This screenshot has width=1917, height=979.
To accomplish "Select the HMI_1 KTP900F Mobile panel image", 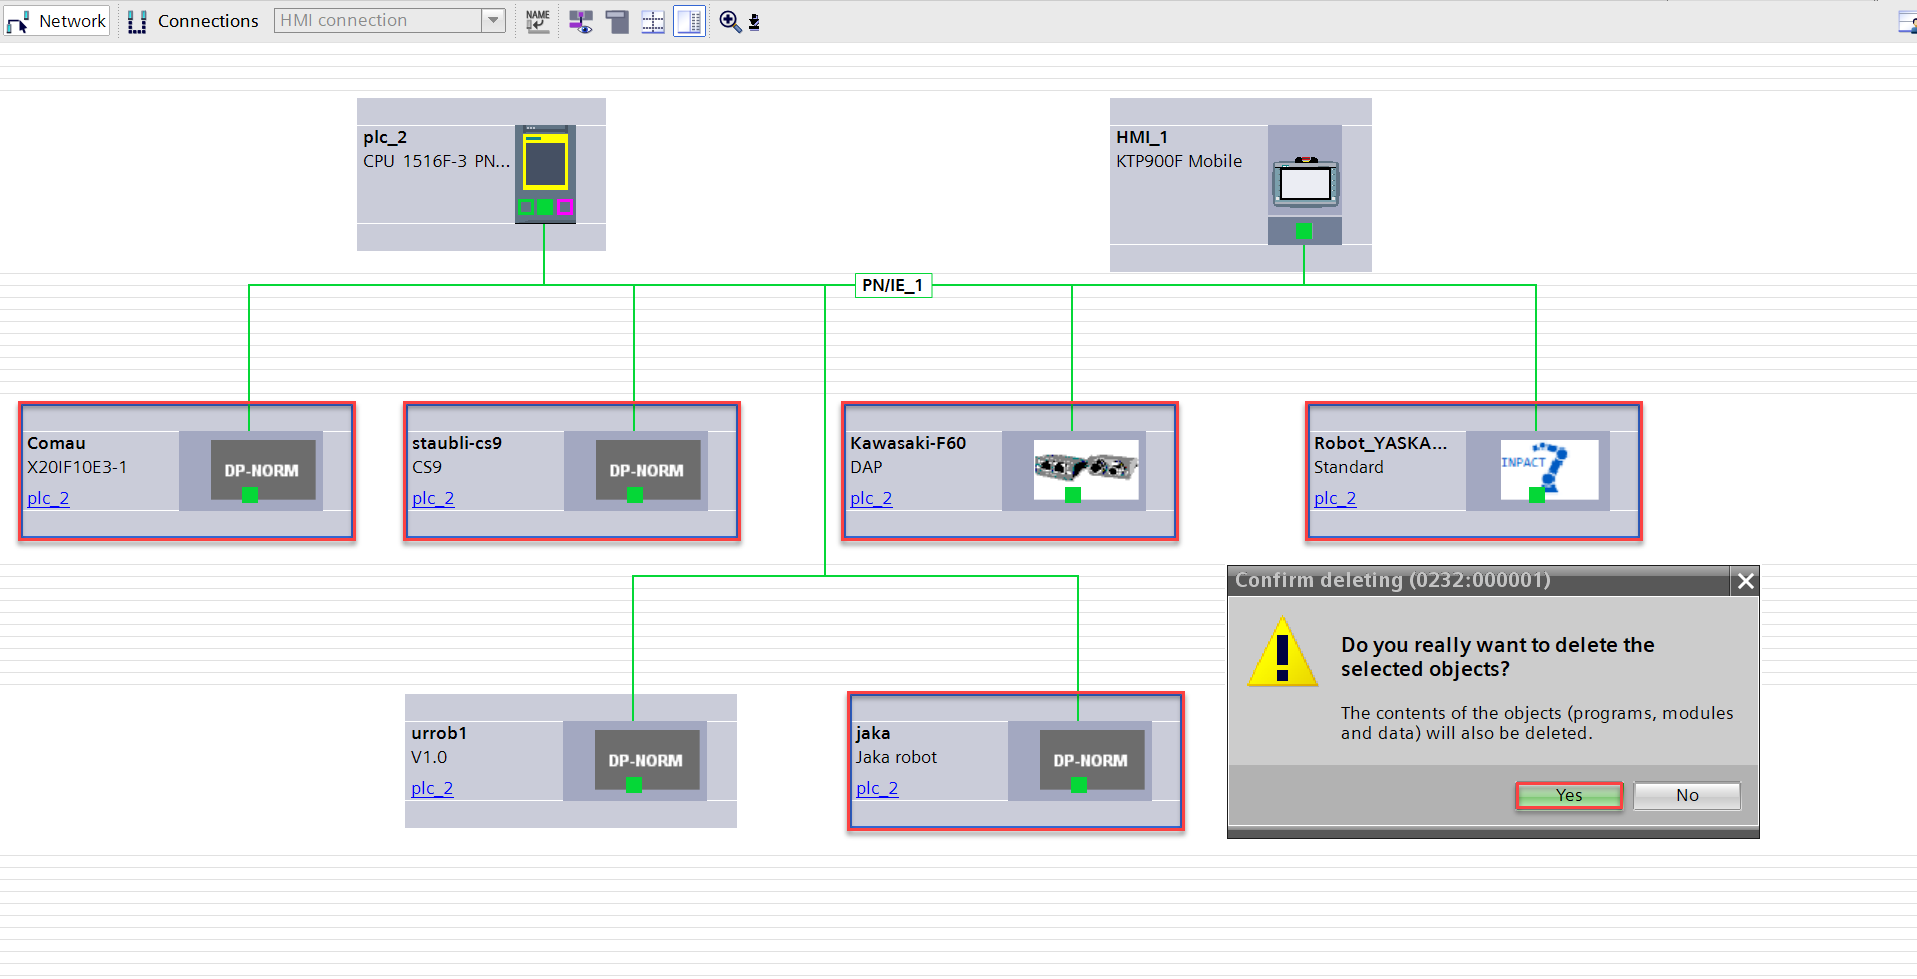I will coord(1305,183).
